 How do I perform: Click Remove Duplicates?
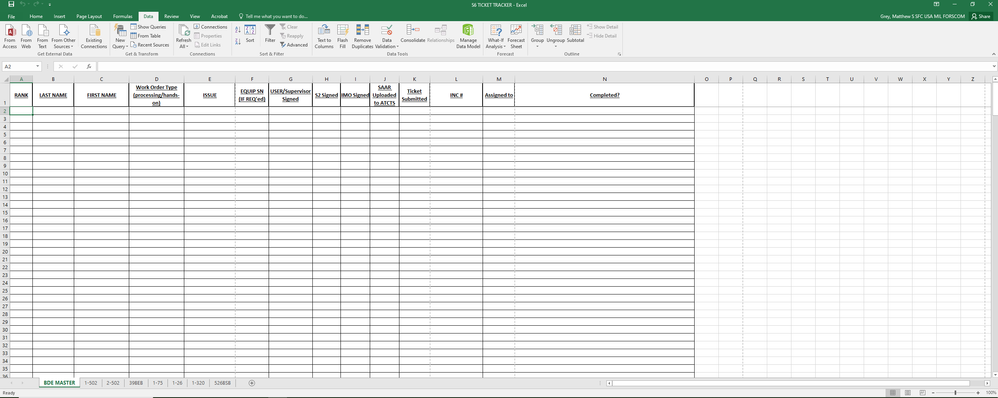pyautogui.click(x=362, y=36)
